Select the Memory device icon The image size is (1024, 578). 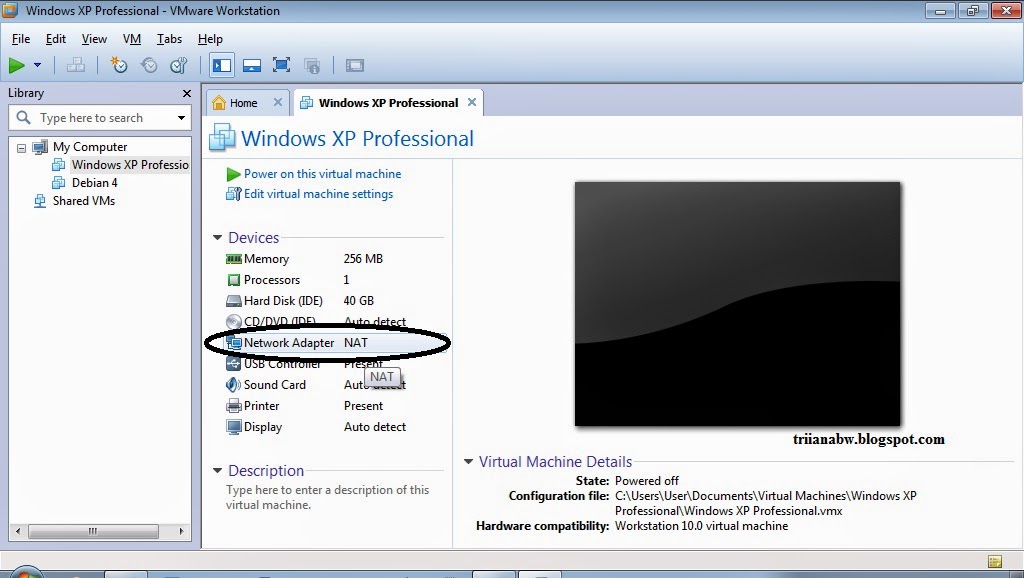pos(234,258)
